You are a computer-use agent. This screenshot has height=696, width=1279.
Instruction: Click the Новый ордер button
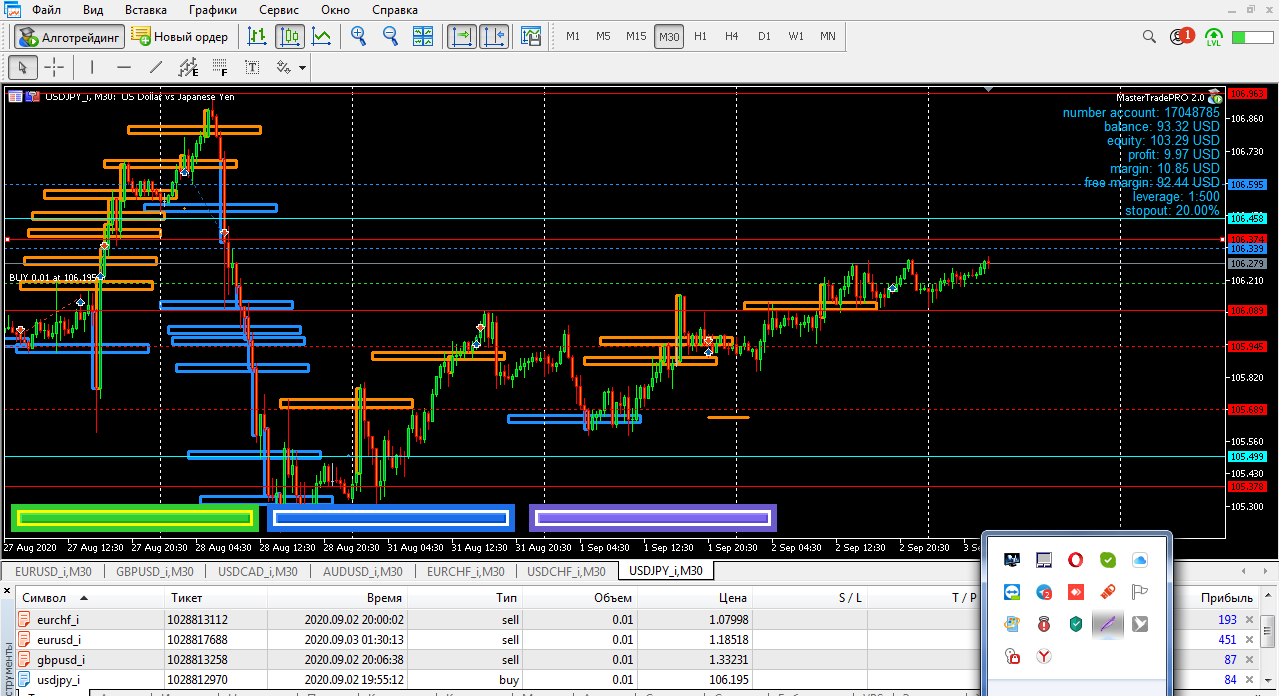coord(180,37)
